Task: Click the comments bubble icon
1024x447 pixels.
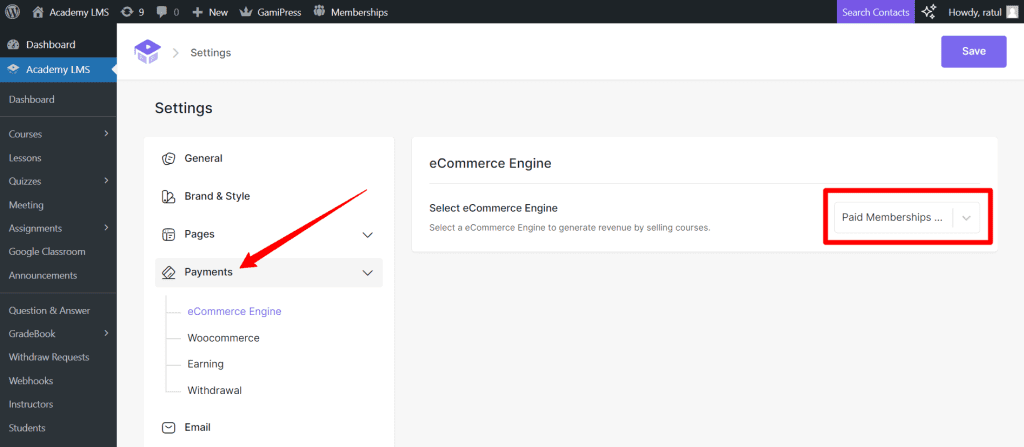Action: [x=162, y=12]
